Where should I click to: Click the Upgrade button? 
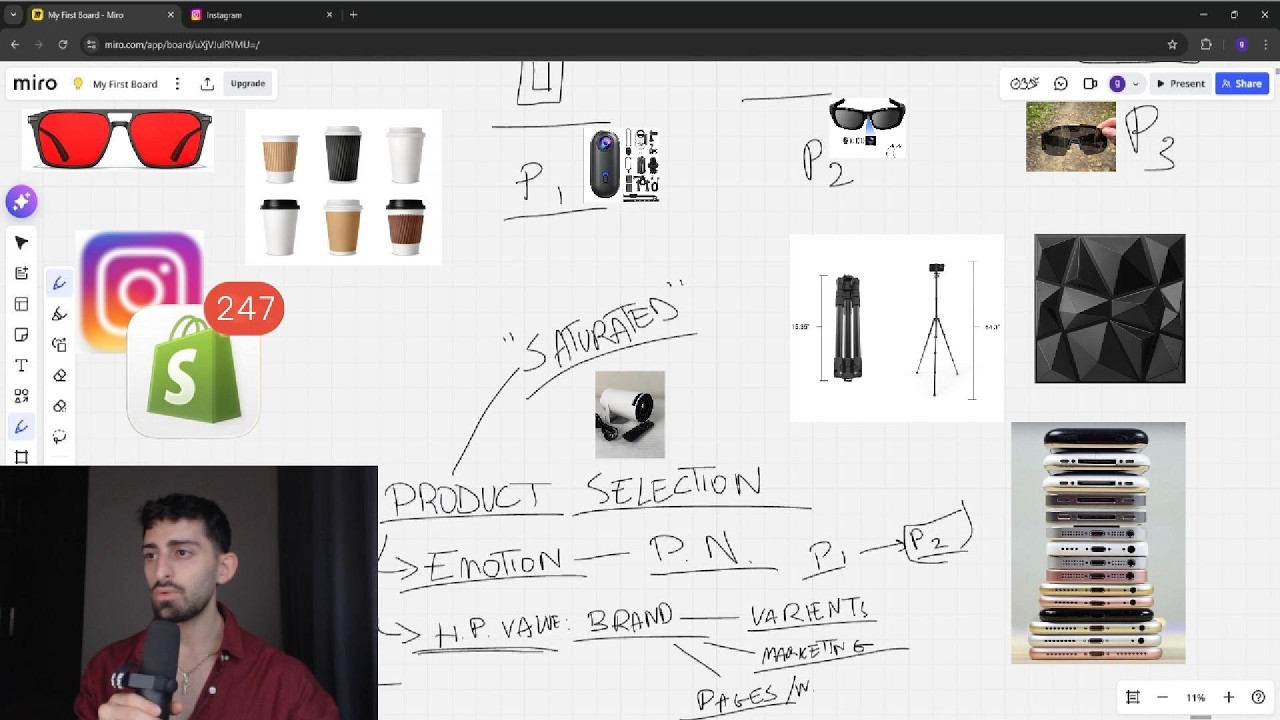pos(248,84)
